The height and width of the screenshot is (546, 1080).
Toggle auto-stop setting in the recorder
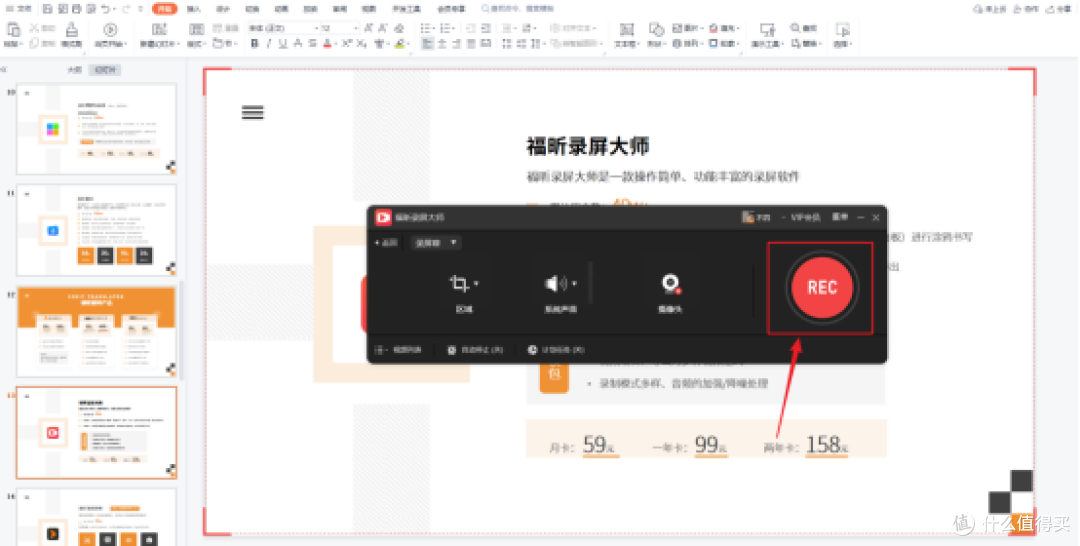tap(475, 350)
